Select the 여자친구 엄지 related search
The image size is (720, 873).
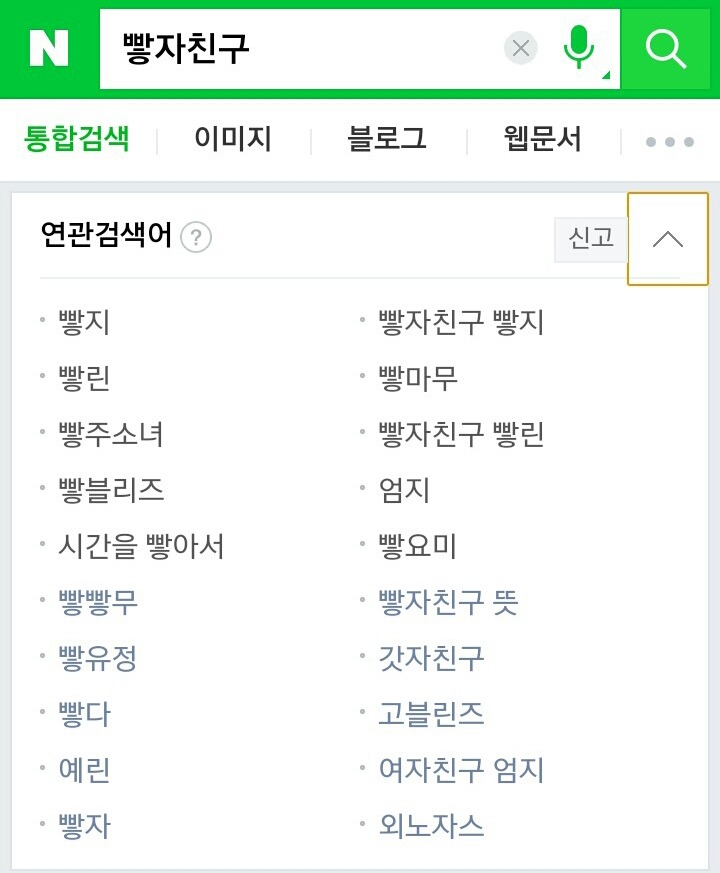[x=458, y=771]
